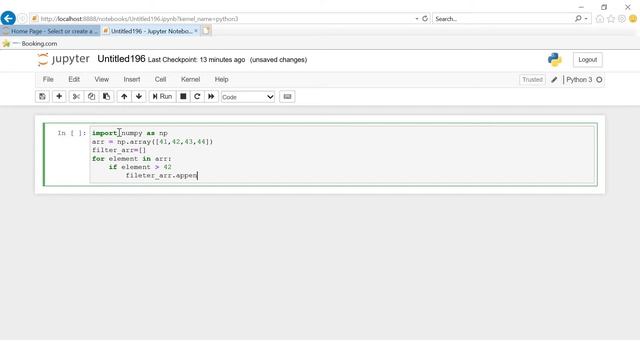Click the 'if element > 42' line

point(140,167)
